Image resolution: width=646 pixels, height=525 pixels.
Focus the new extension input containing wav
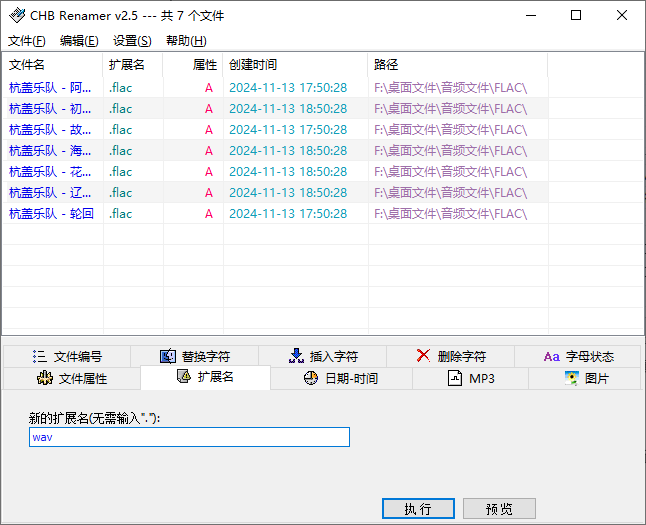[189, 437]
